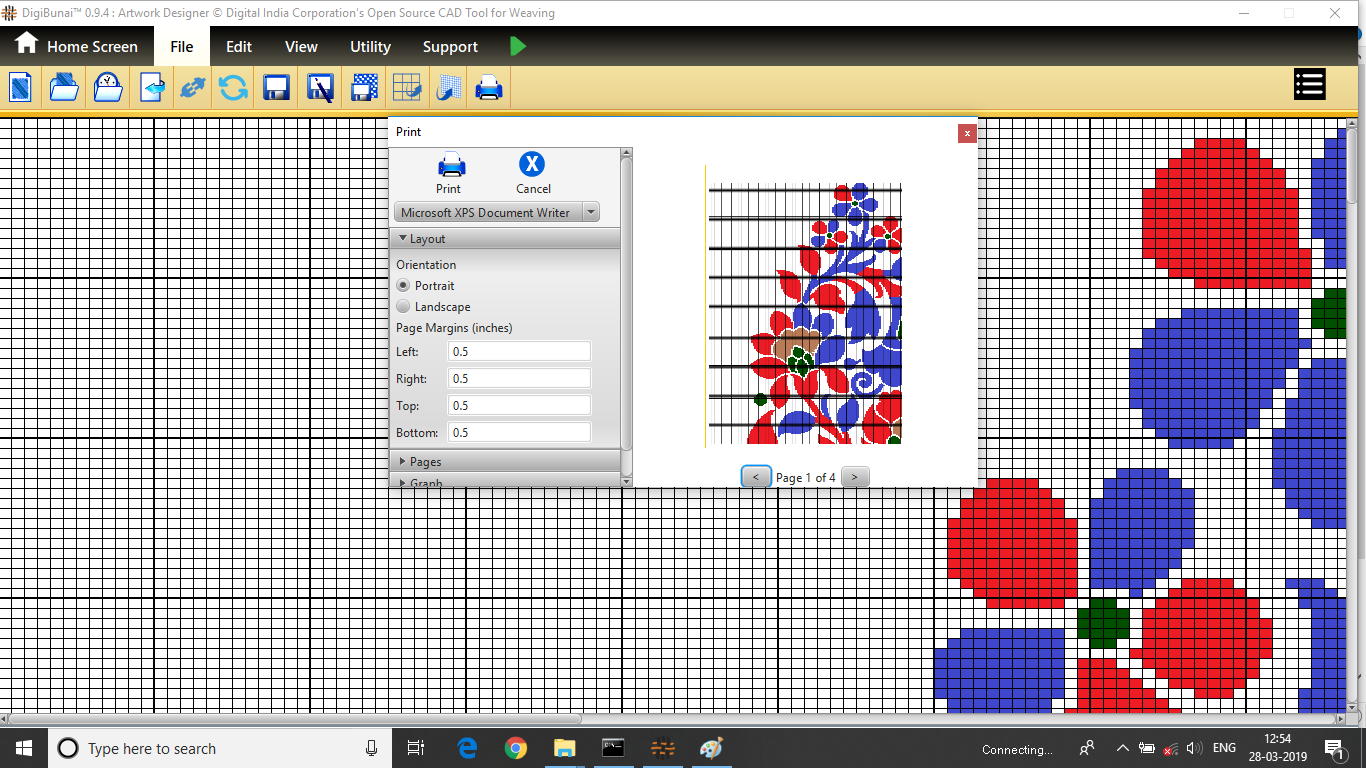Go to previous preview page

pyautogui.click(x=755, y=477)
